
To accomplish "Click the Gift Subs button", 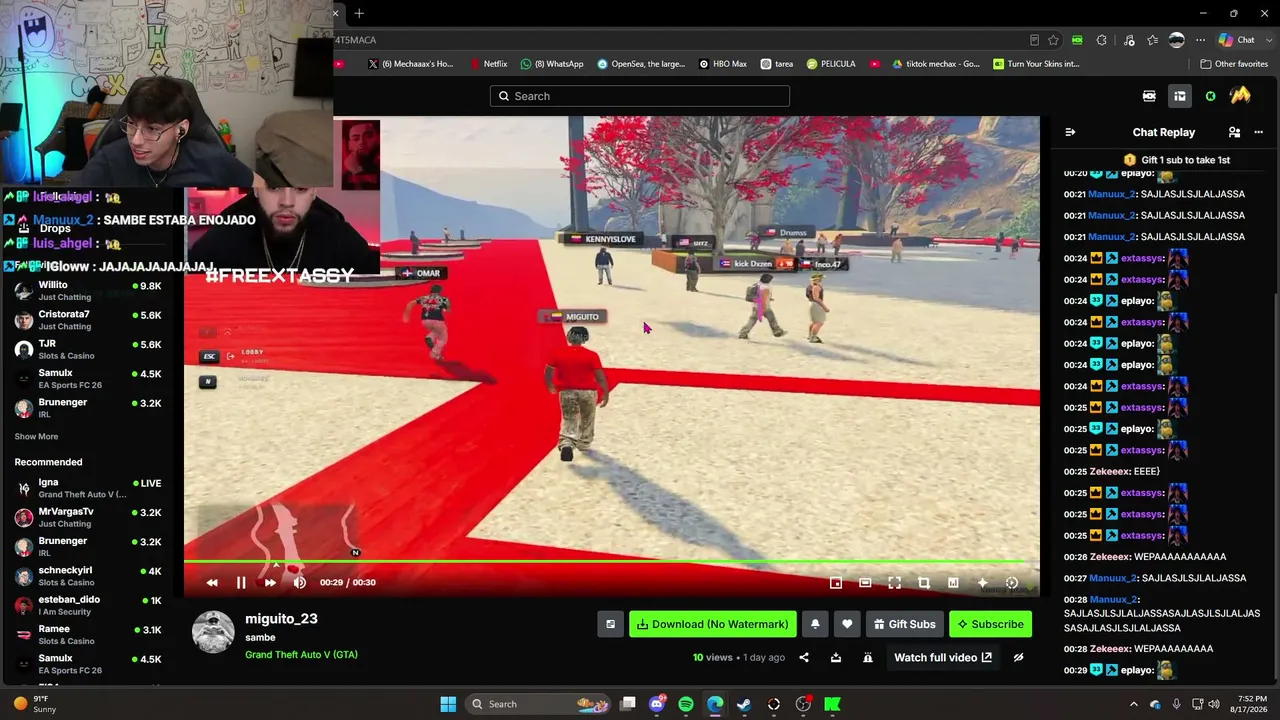I will coord(904,624).
